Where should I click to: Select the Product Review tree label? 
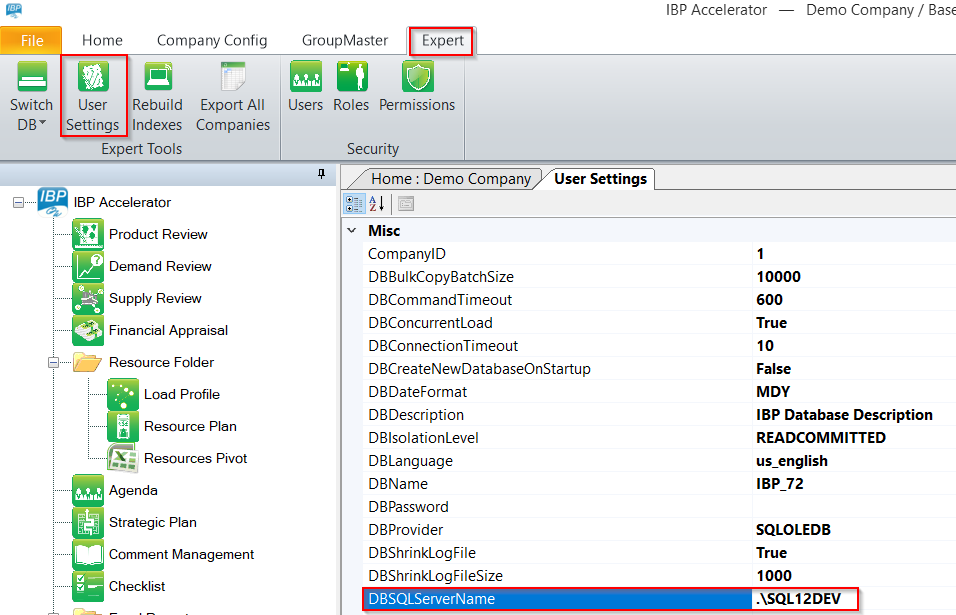click(x=158, y=234)
